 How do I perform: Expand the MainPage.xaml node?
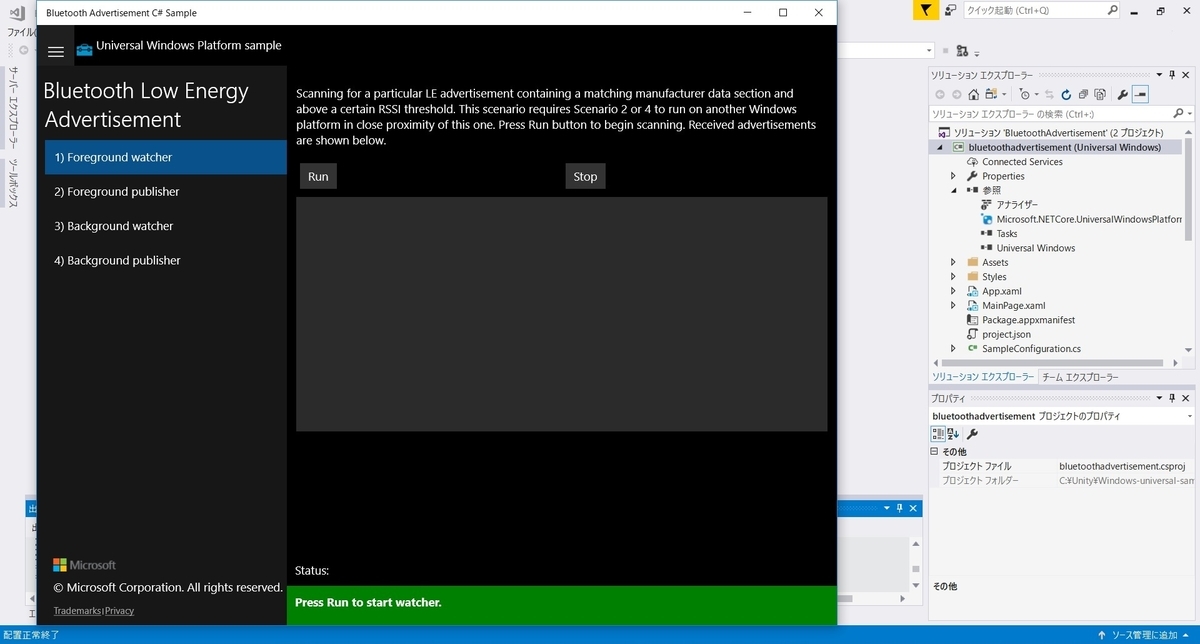point(953,305)
